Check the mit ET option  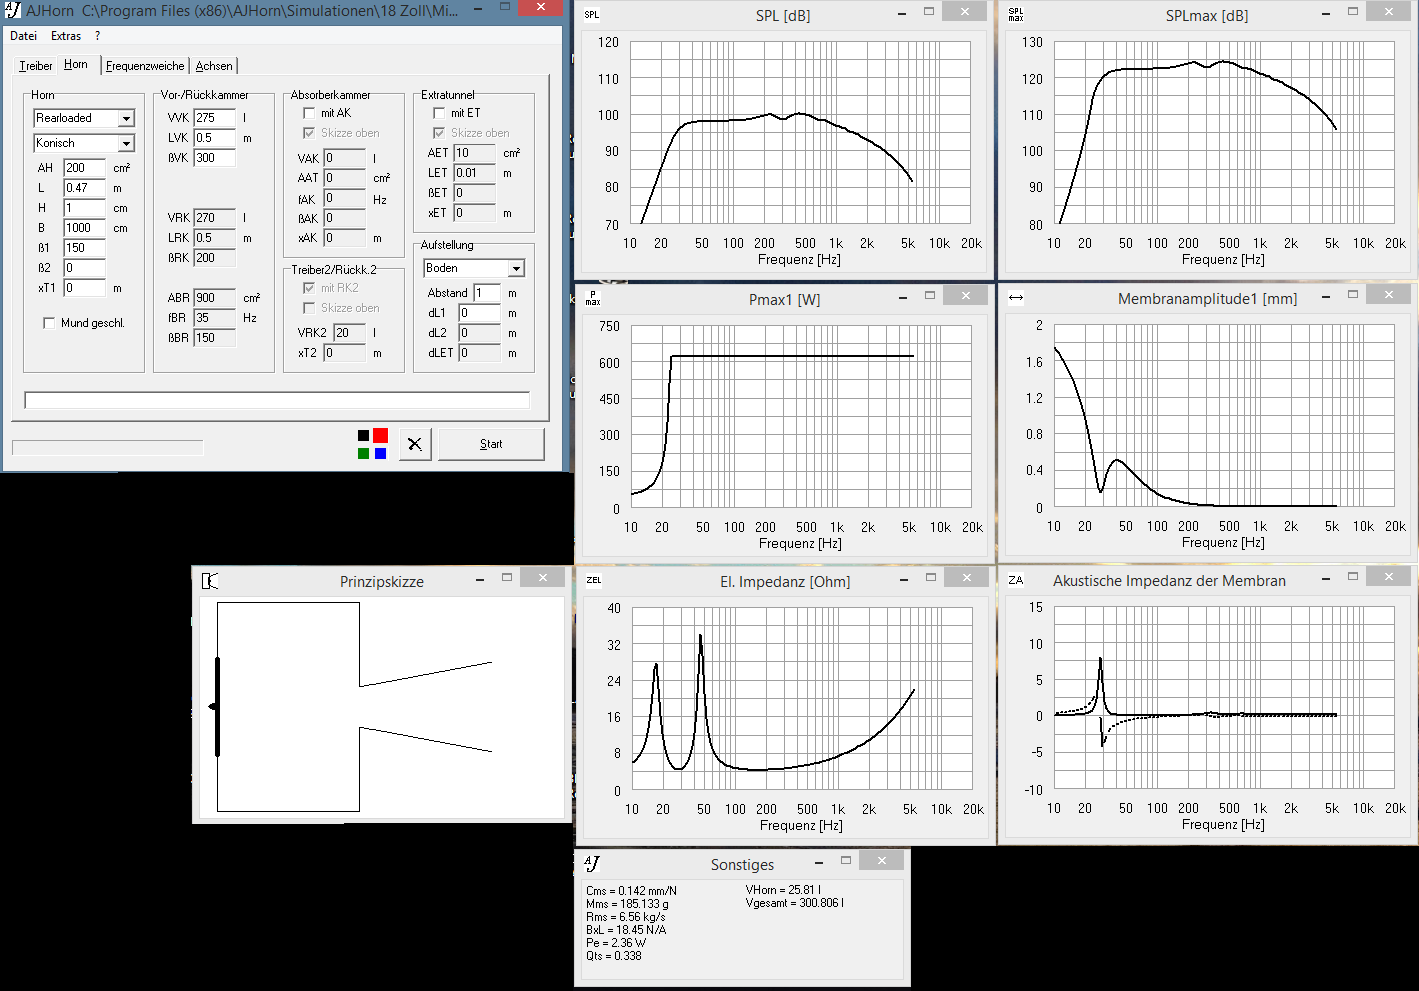(439, 113)
